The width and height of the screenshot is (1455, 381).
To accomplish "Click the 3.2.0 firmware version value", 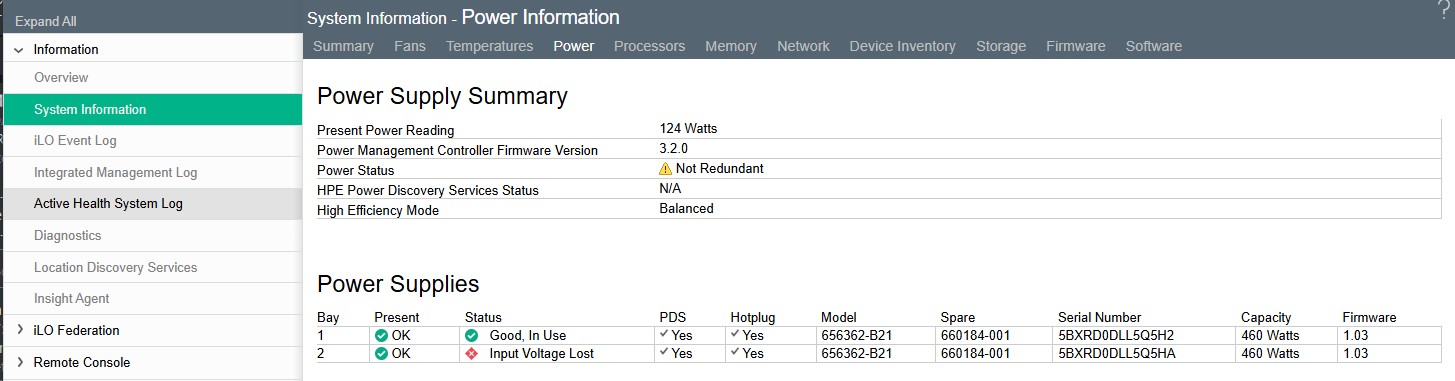I will click(674, 148).
